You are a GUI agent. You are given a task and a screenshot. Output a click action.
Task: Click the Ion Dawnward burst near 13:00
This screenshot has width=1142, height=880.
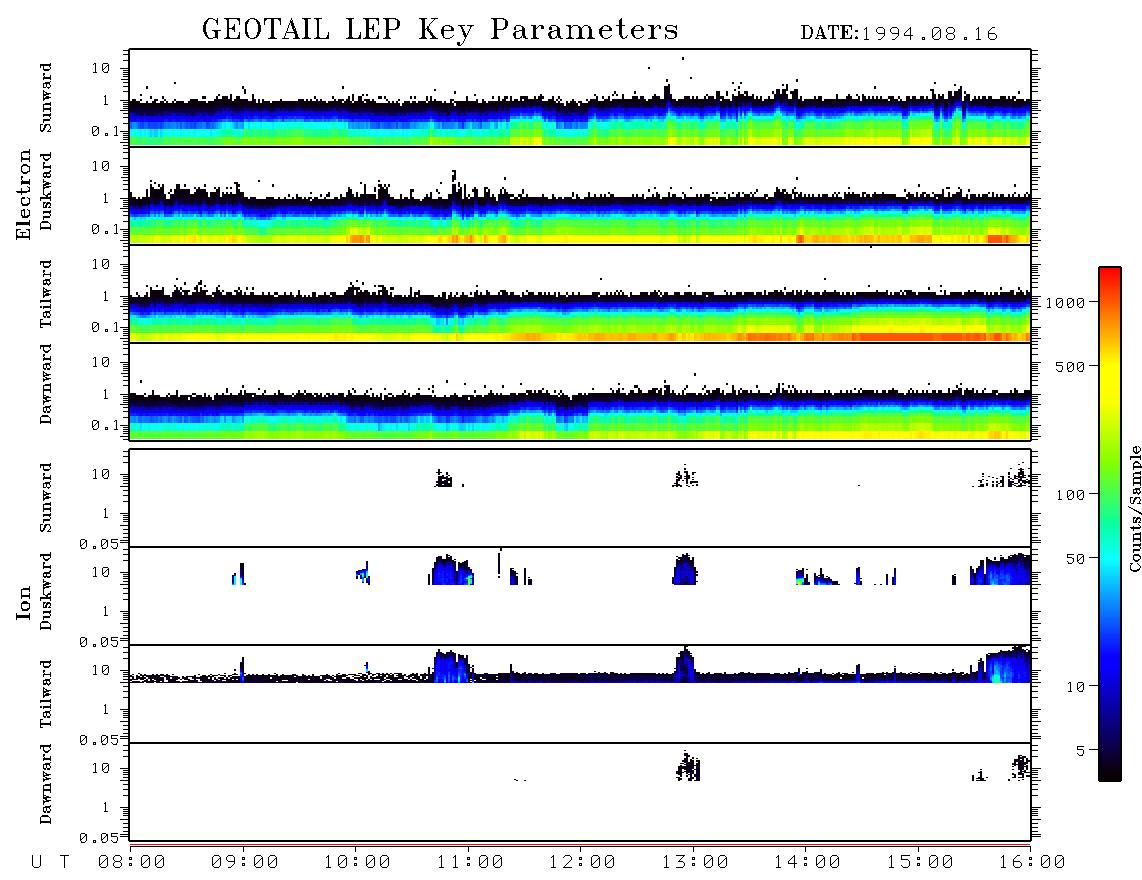[x=688, y=766]
